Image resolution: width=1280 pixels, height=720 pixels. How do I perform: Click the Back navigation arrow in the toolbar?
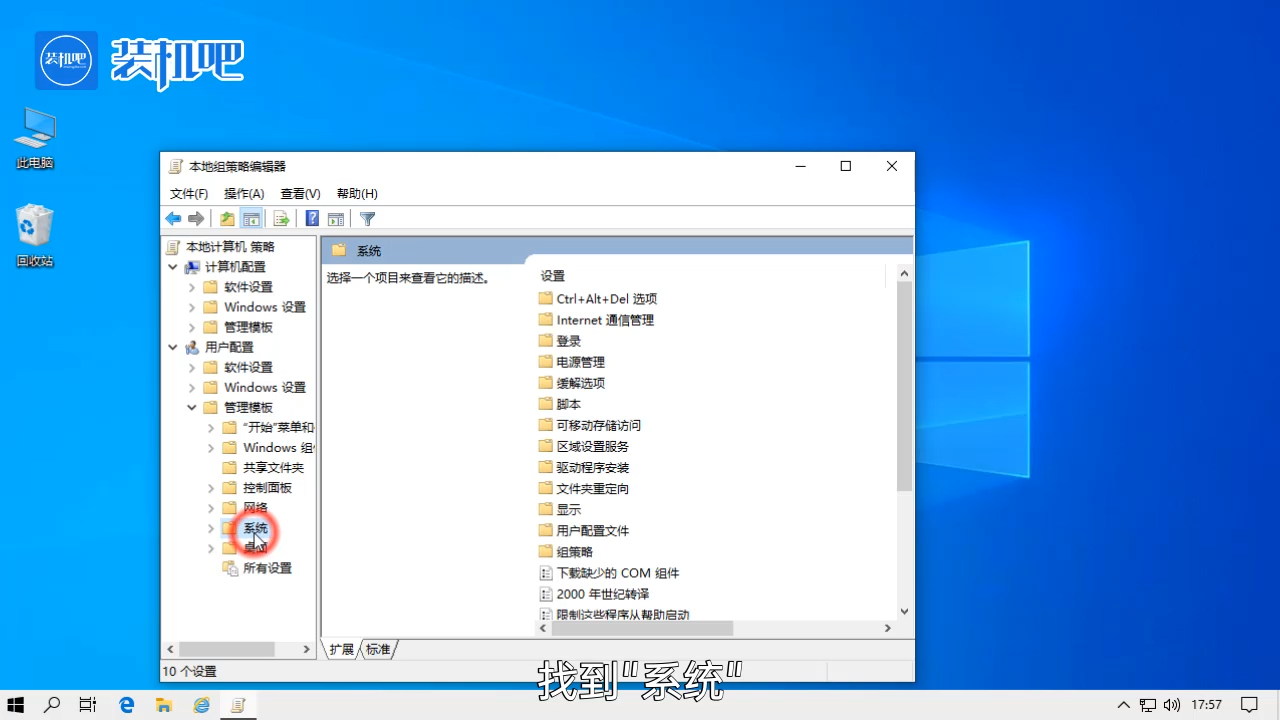173,218
